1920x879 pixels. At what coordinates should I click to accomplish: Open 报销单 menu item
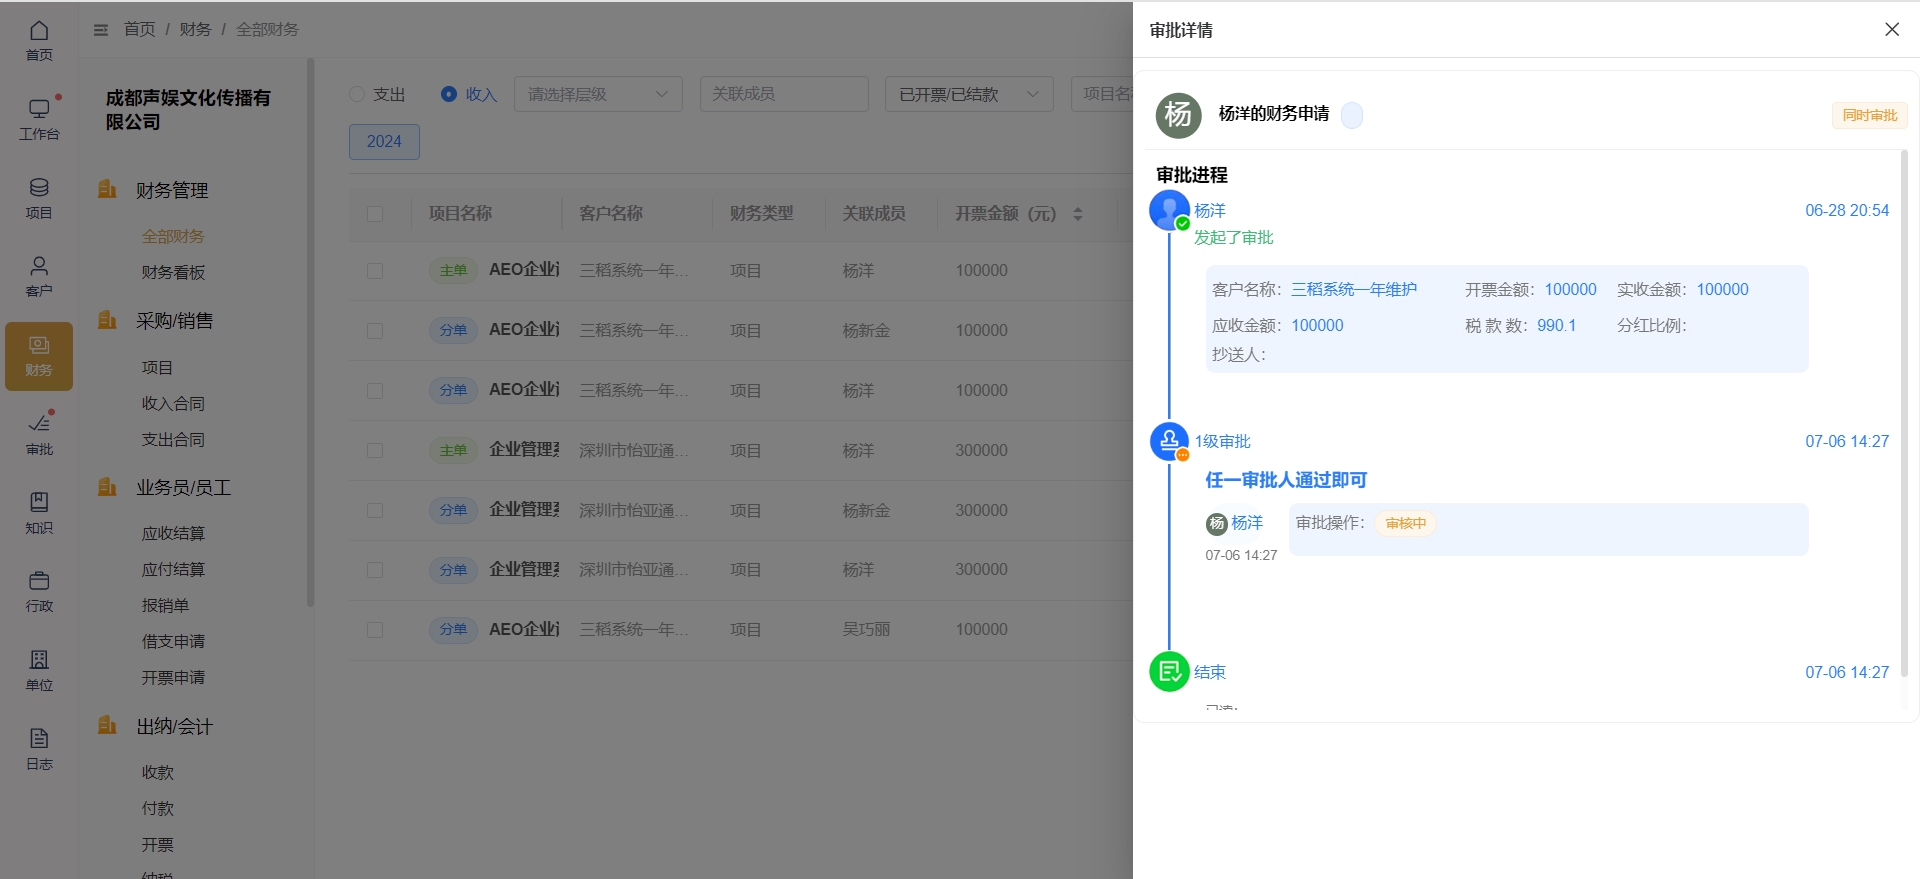tap(165, 605)
